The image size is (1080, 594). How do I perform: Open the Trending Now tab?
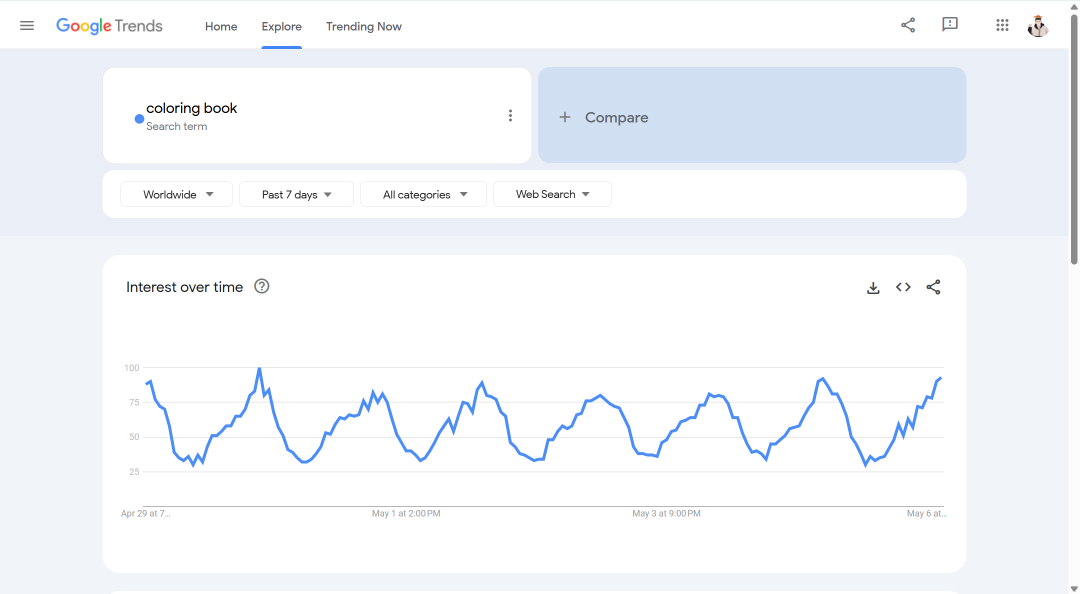(364, 26)
